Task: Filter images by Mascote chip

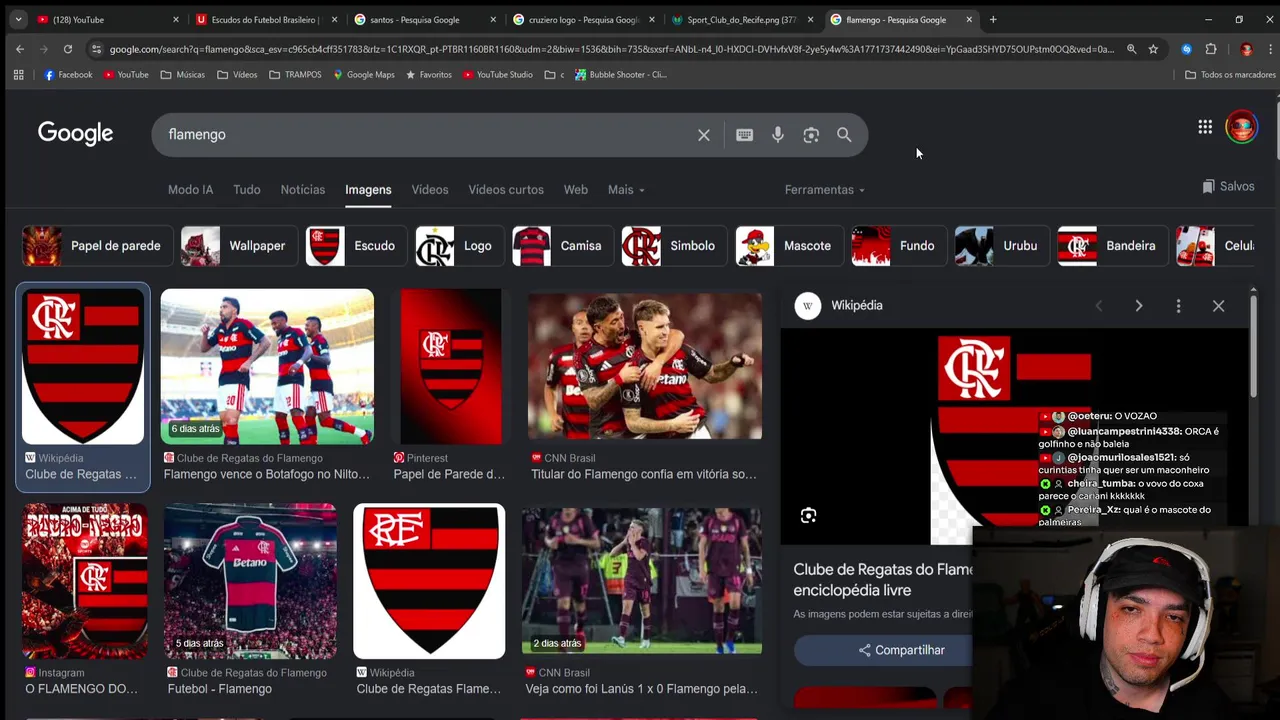Action: [x=788, y=246]
